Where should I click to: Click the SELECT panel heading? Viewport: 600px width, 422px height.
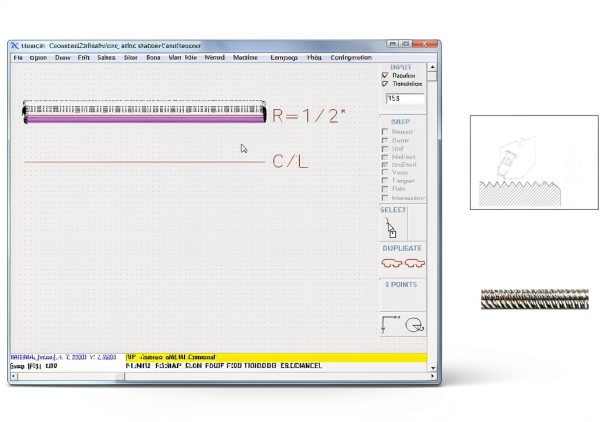click(393, 210)
